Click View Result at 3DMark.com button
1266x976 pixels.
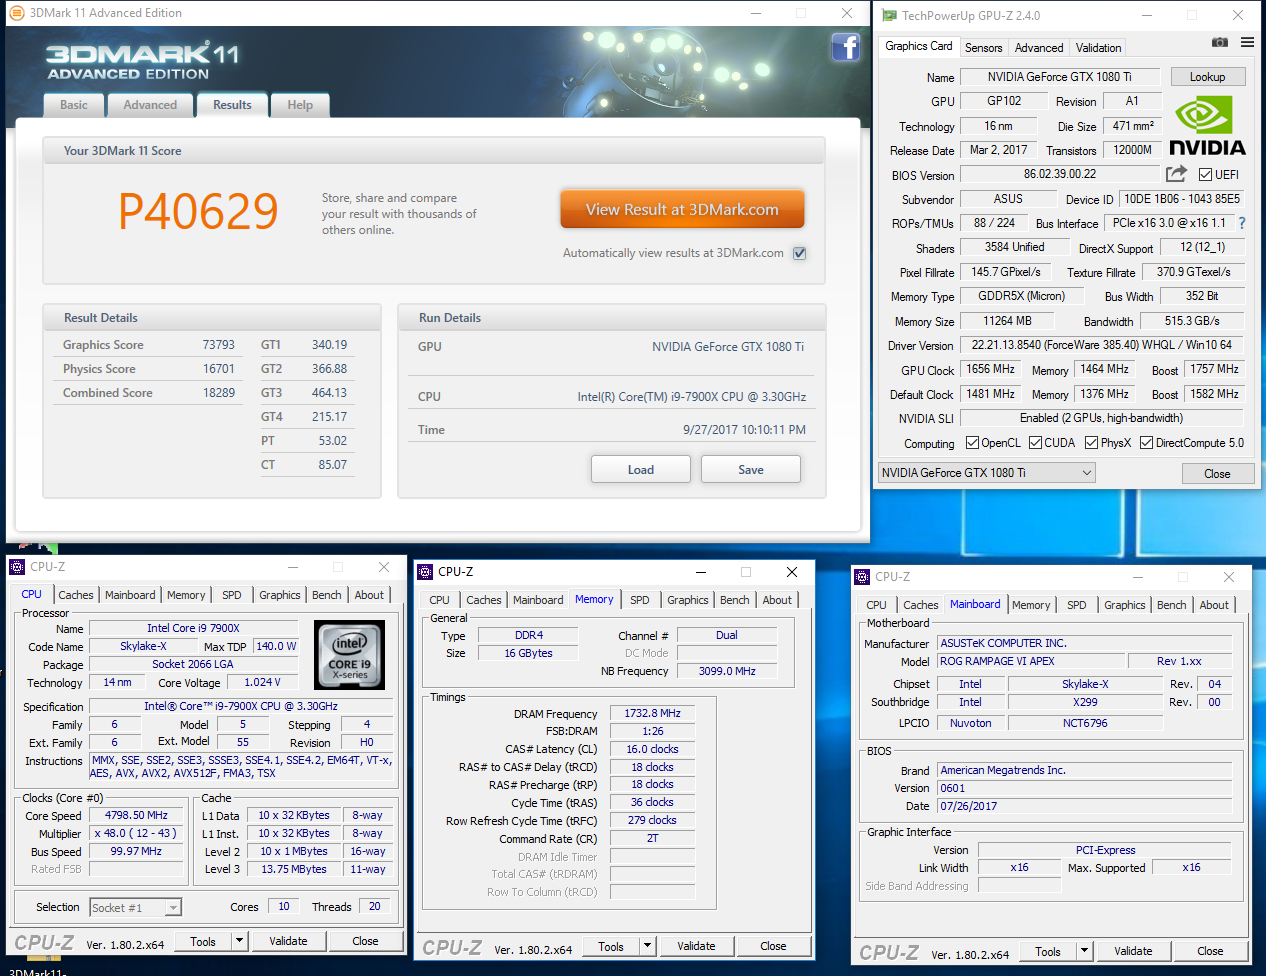[682, 210]
